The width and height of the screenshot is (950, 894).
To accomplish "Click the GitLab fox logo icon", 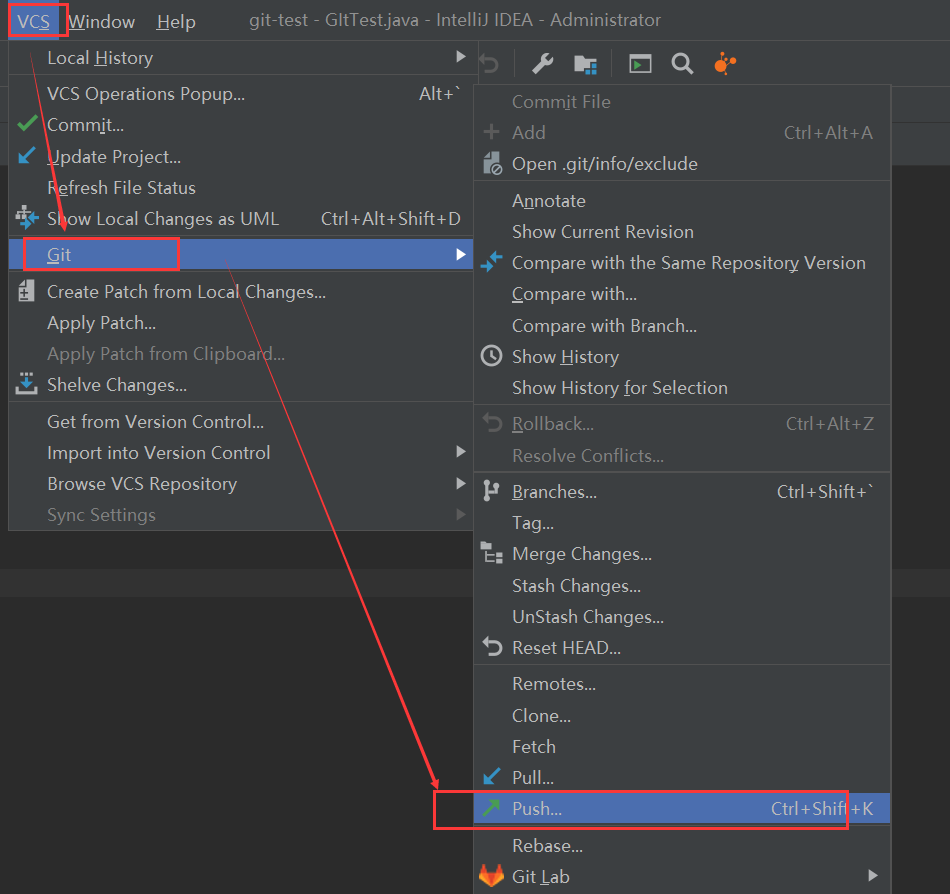I will coord(491,875).
